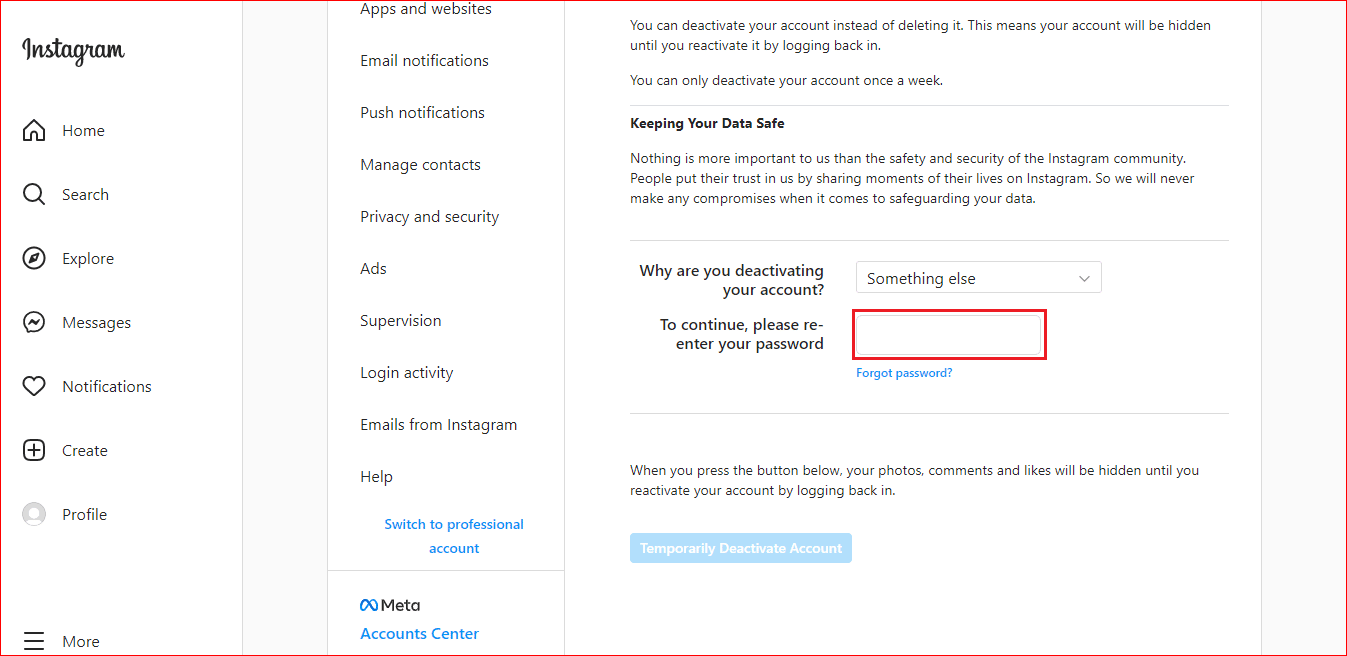Viewport: 1347px width, 656px height.
Task: Click the Meta logo
Action: (390, 605)
